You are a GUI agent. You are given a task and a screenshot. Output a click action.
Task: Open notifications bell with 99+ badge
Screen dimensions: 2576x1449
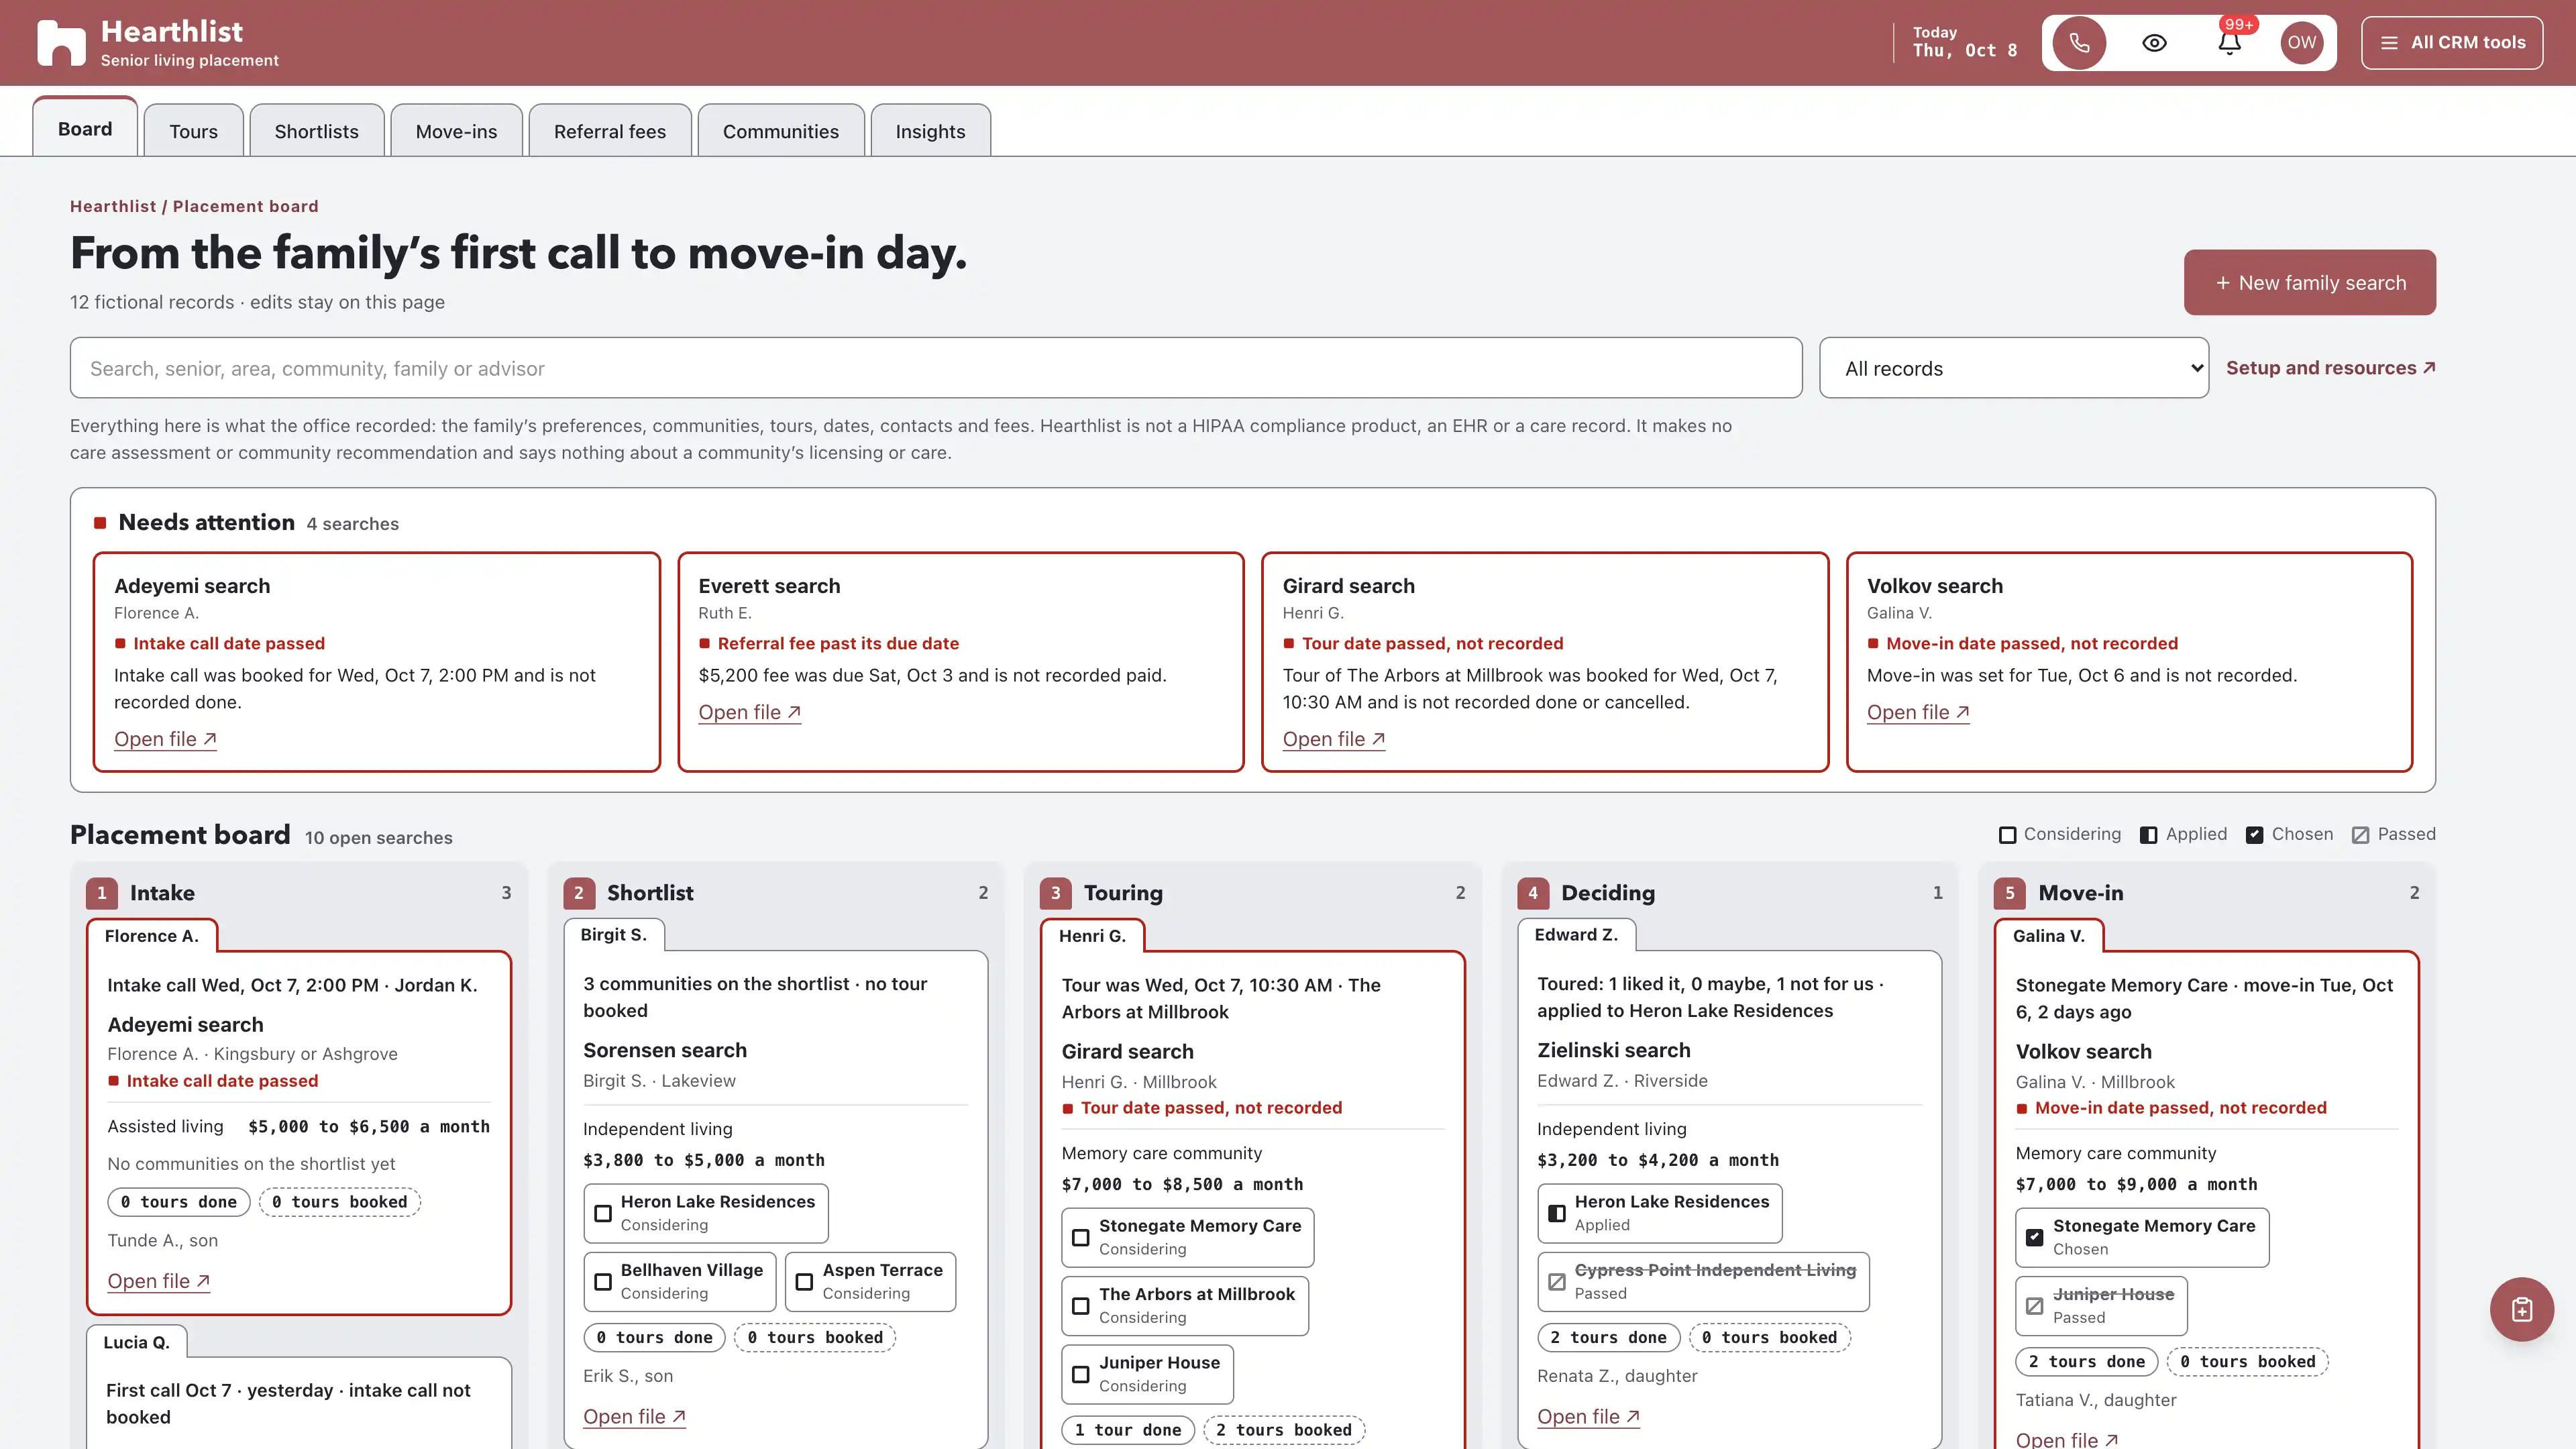click(2229, 43)
